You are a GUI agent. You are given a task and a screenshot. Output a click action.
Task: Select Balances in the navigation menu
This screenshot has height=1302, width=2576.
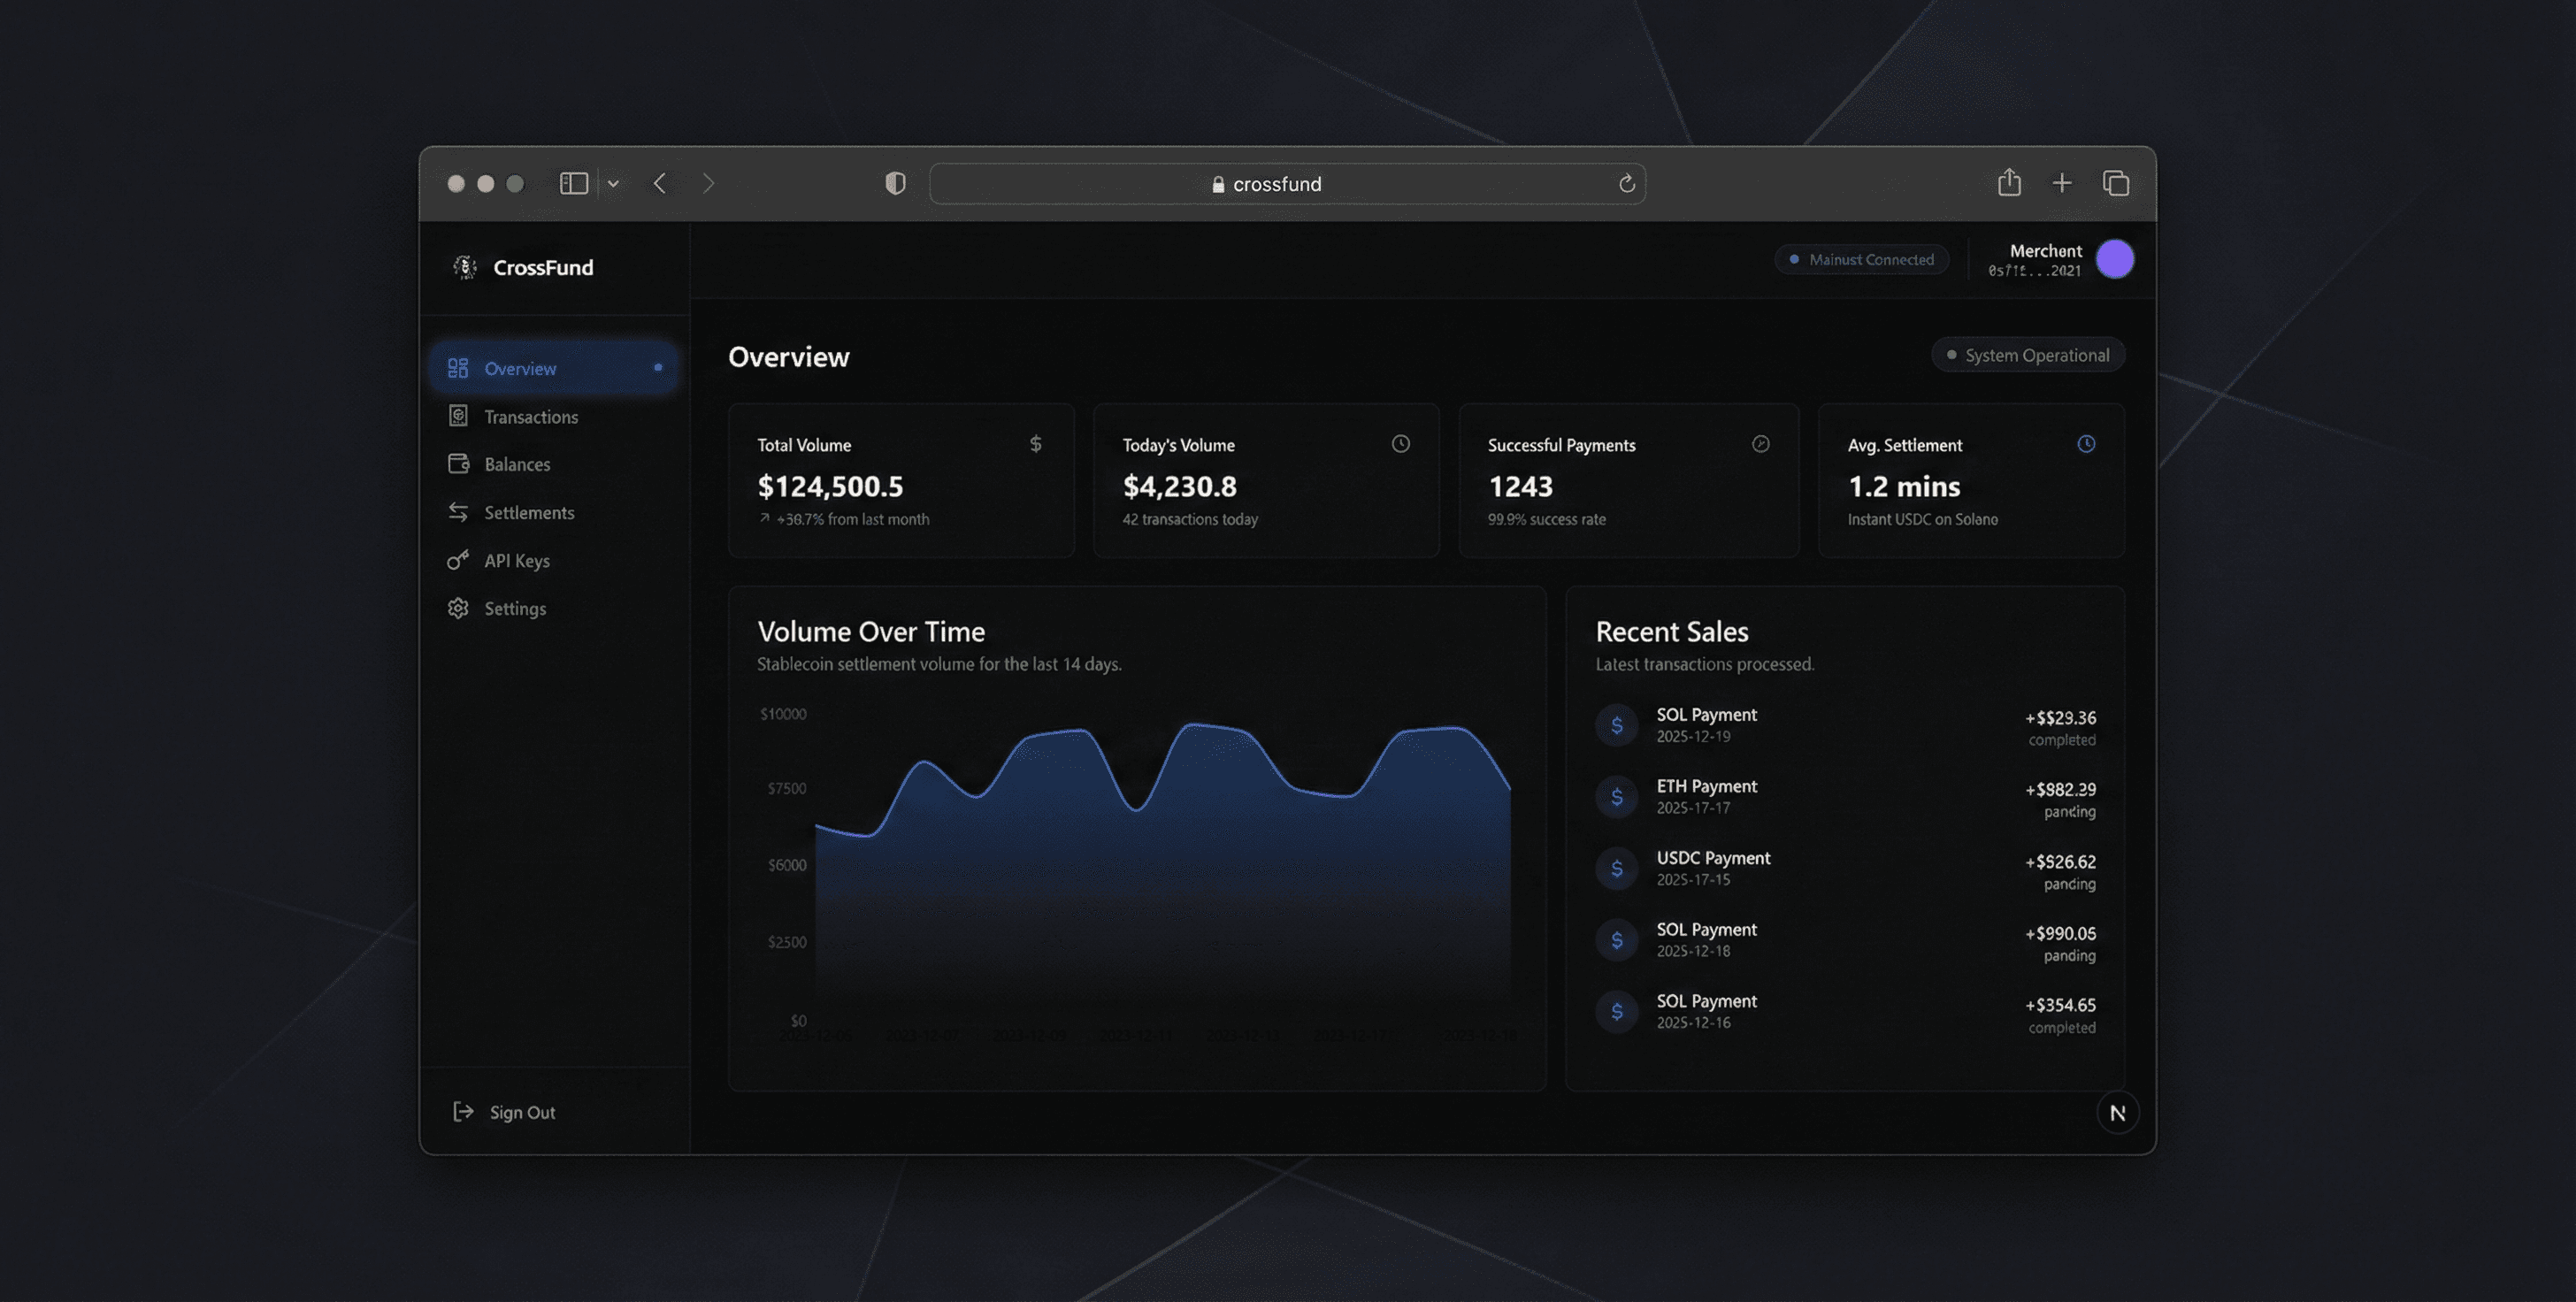517,464
